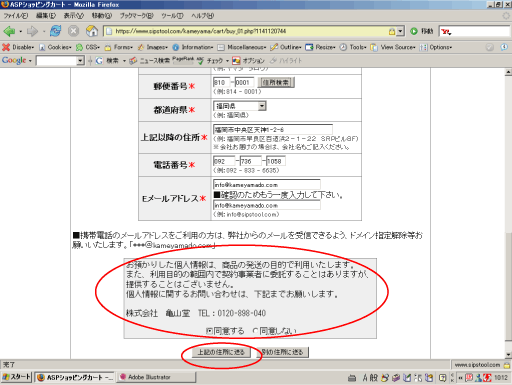
Task: Click the Google toolbar search G icon
Action: click(99, 61)
